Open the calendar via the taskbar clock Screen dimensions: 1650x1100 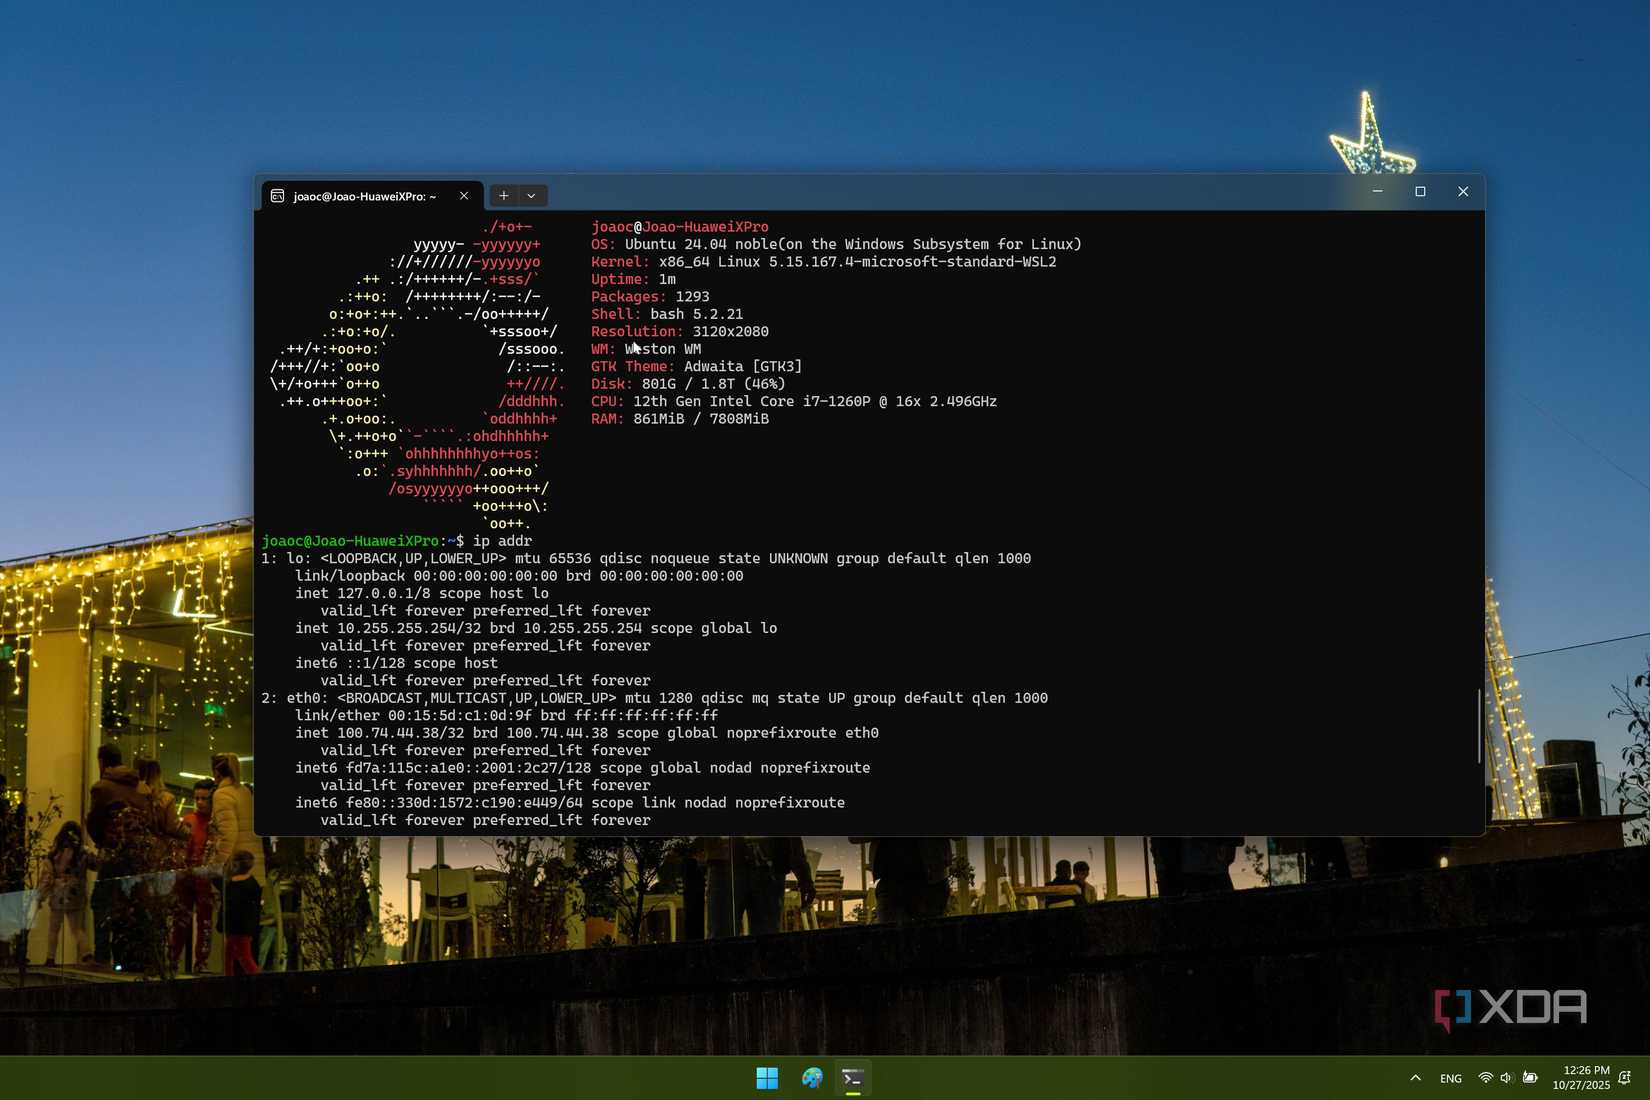pyautogui.click(x=1577, y=1077)
